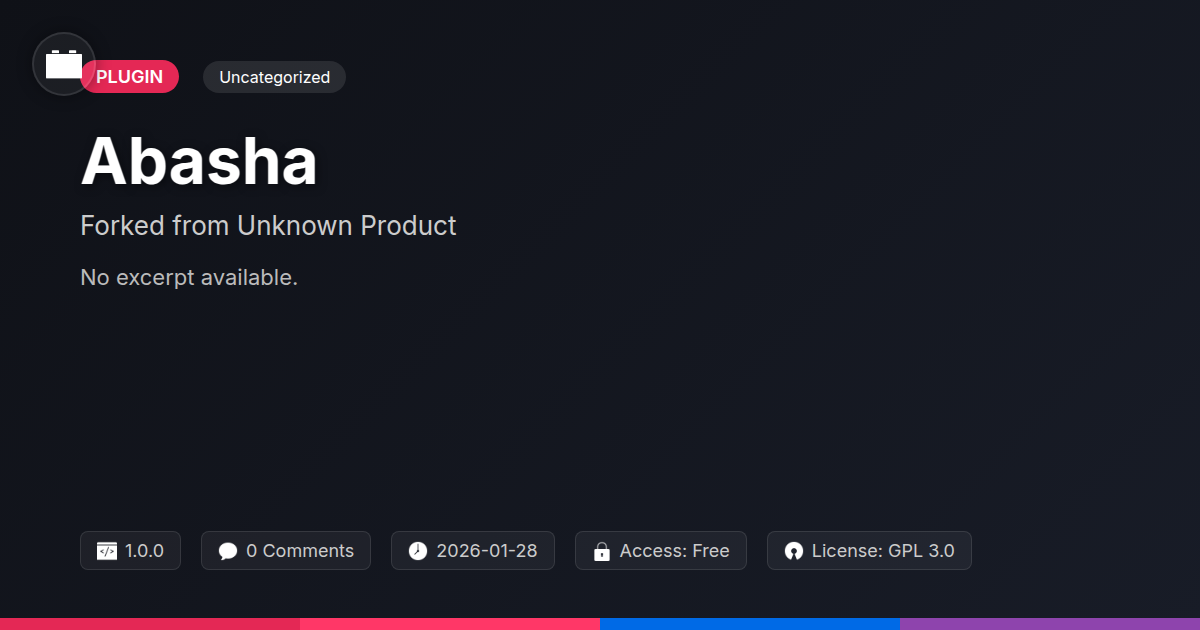Click the clock date icon
Image resolution: width=1200 pixels, height=630 pixels.
418,551
